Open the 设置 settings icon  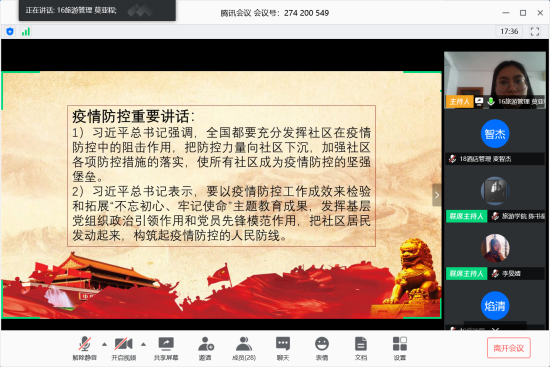click(400, 348)
